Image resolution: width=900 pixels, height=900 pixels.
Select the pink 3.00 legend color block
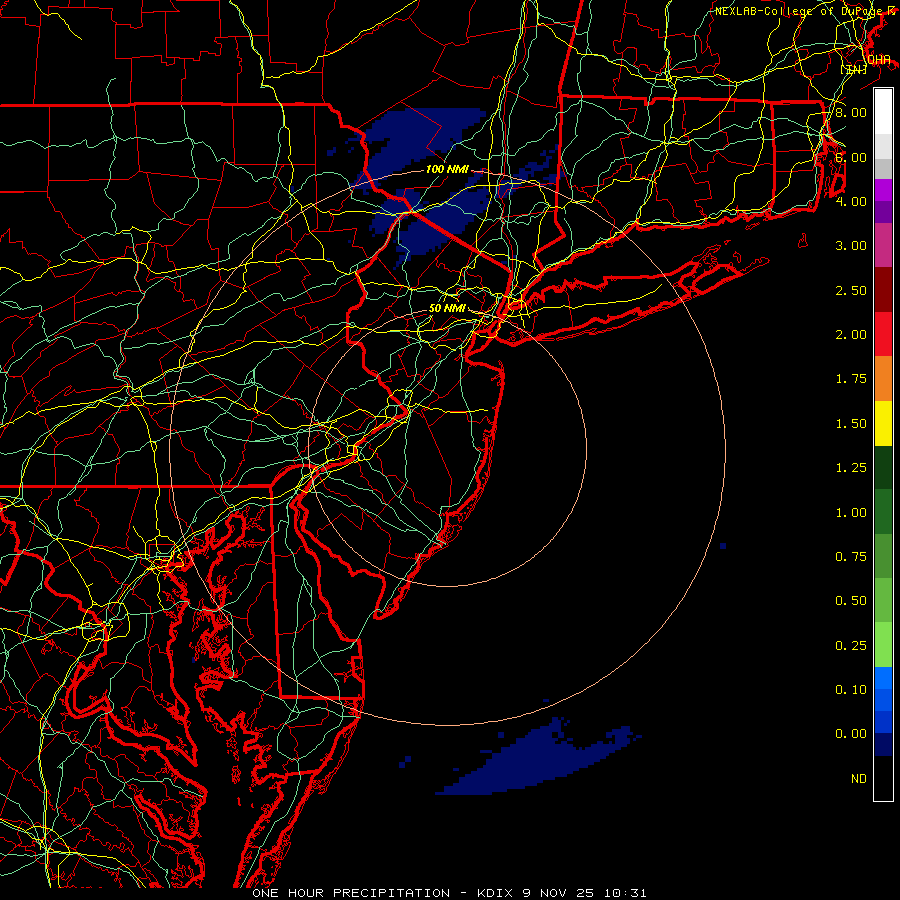coord(883,245)
